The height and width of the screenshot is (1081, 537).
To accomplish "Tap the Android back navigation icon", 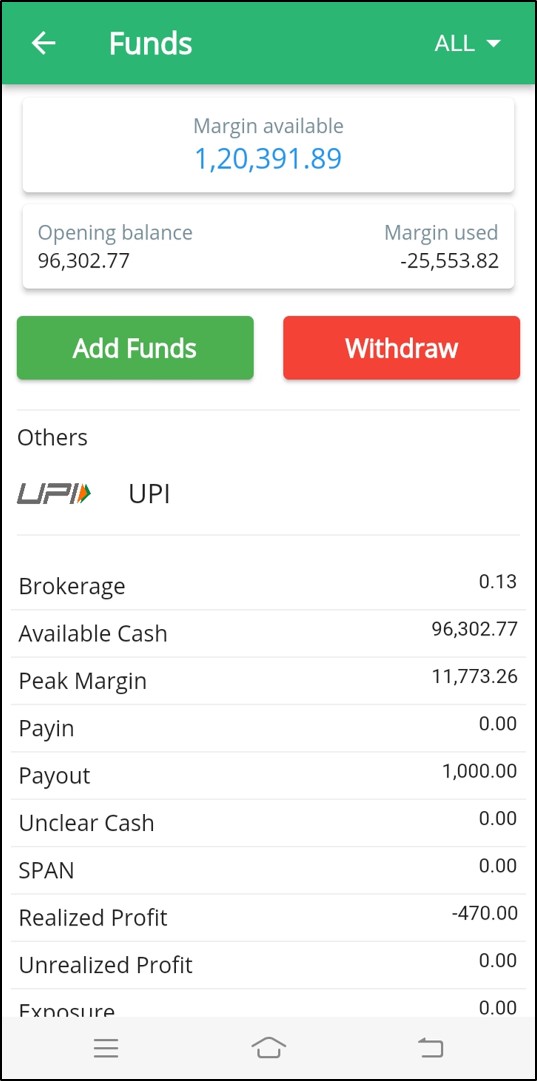I will [x=430, y=1049].
